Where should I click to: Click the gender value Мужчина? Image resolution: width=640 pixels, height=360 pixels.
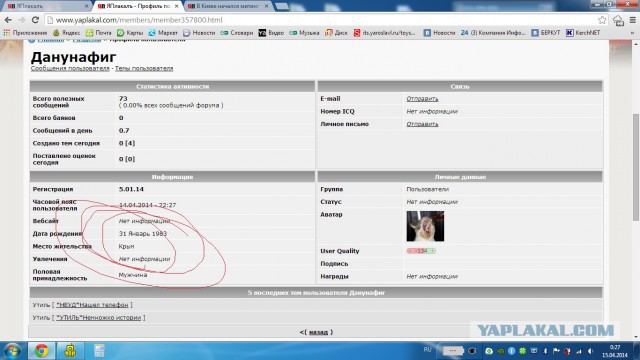point(133,275)
